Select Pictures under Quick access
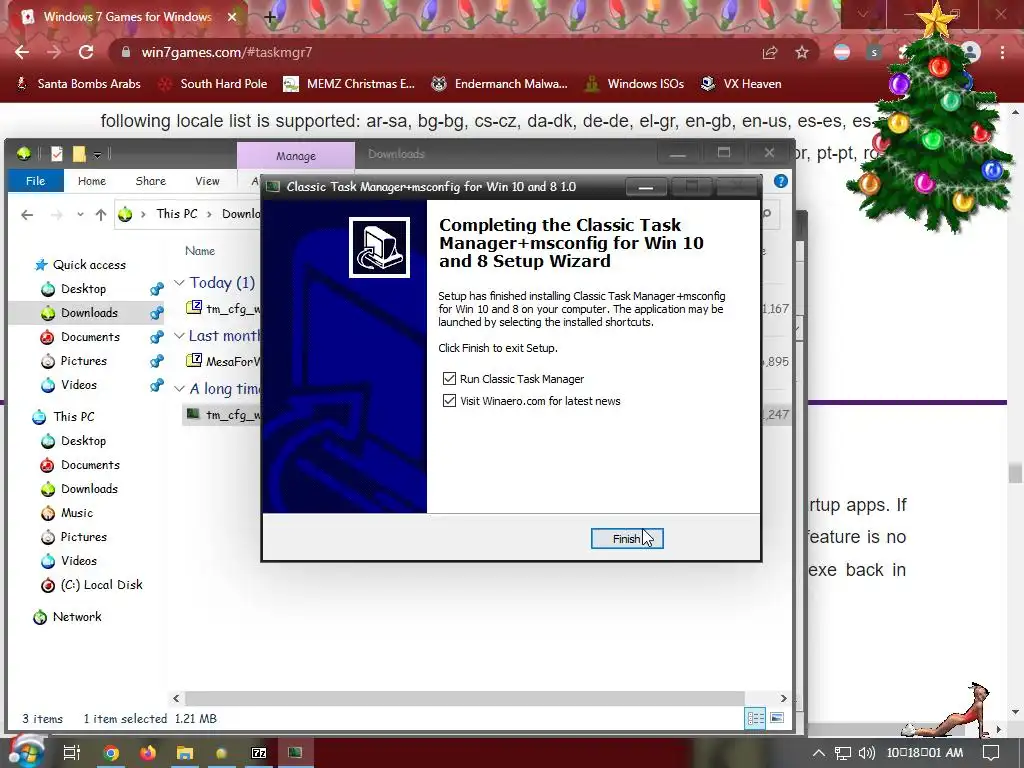Screen dimensions: 1024x768 pos(84,360)
